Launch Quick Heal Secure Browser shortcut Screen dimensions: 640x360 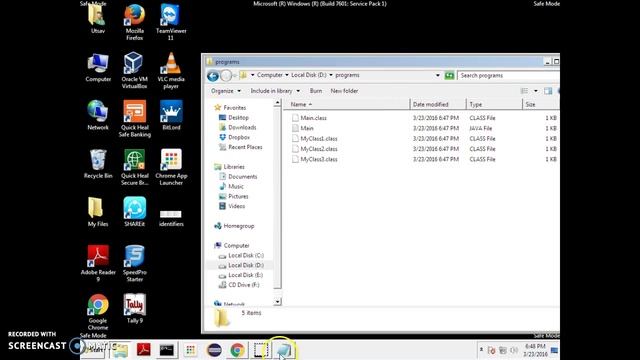tap(134, 167)
